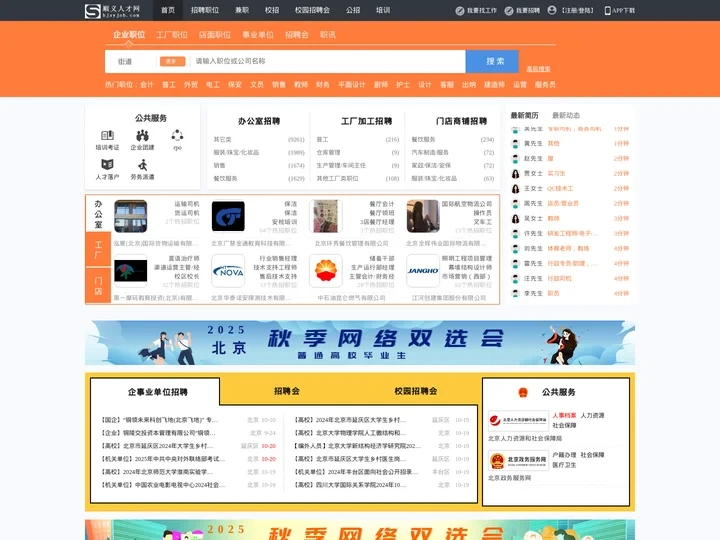Screen dimensions: 720x540
Task: Open the rpo service icon
Action: coord(177,135)
